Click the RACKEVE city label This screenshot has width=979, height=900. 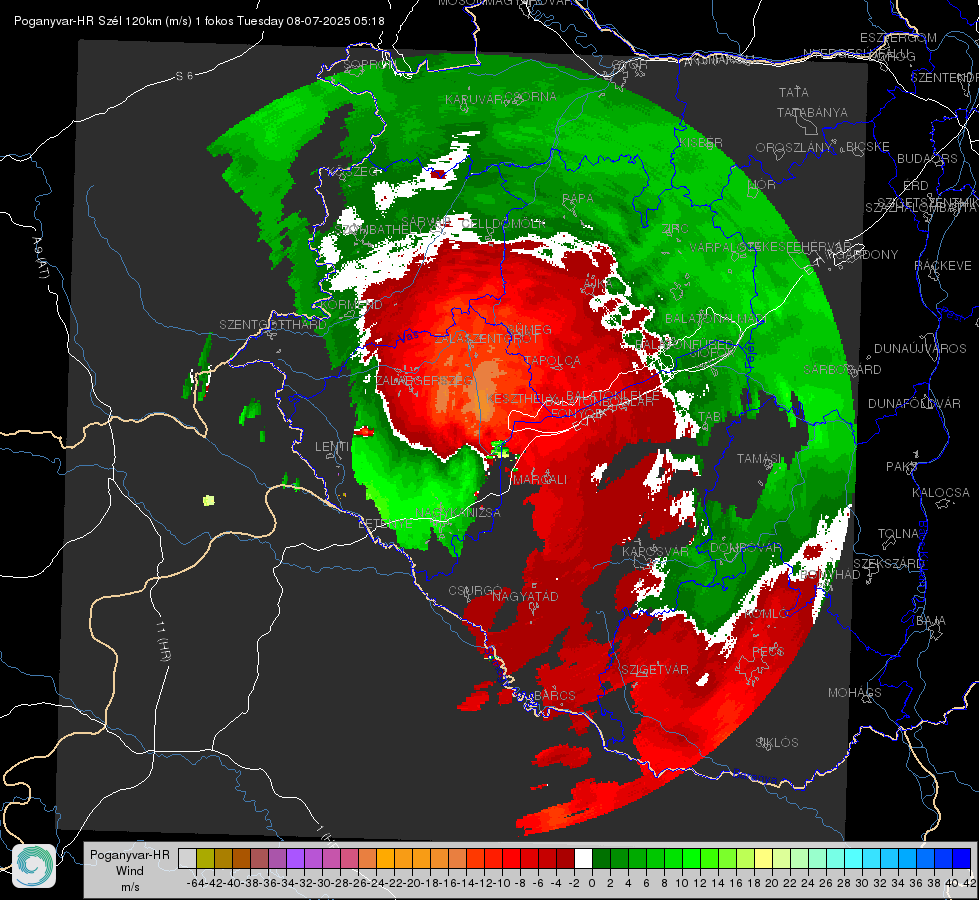[943, 266]
